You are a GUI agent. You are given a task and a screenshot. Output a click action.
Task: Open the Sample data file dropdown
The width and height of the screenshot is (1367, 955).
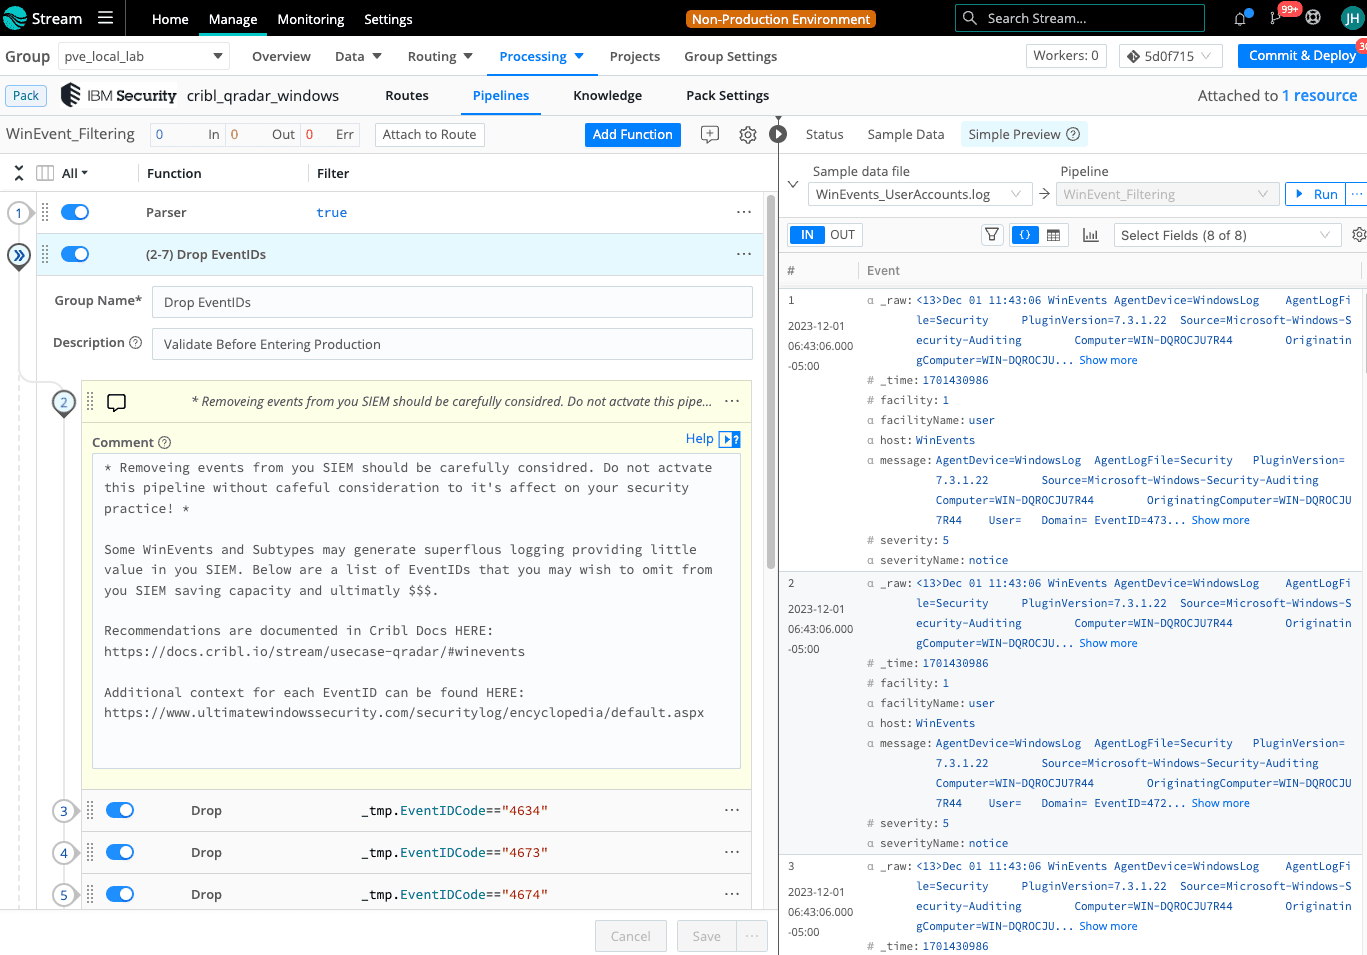(x=918, y=194)
